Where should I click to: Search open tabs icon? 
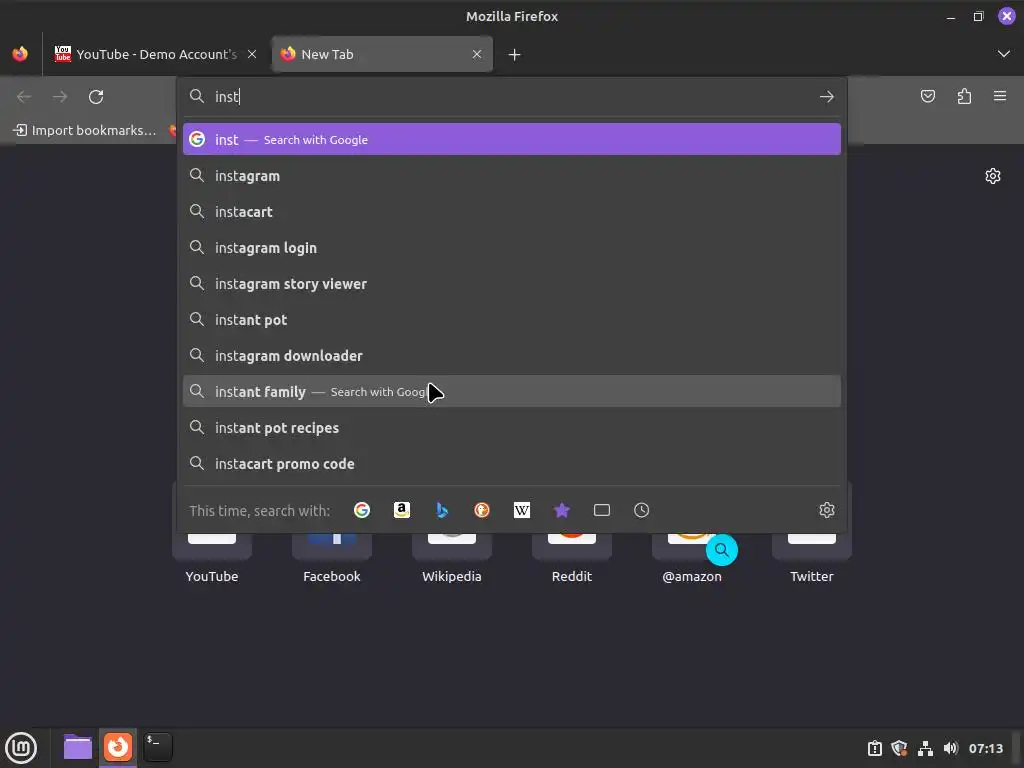click(601, 510)
